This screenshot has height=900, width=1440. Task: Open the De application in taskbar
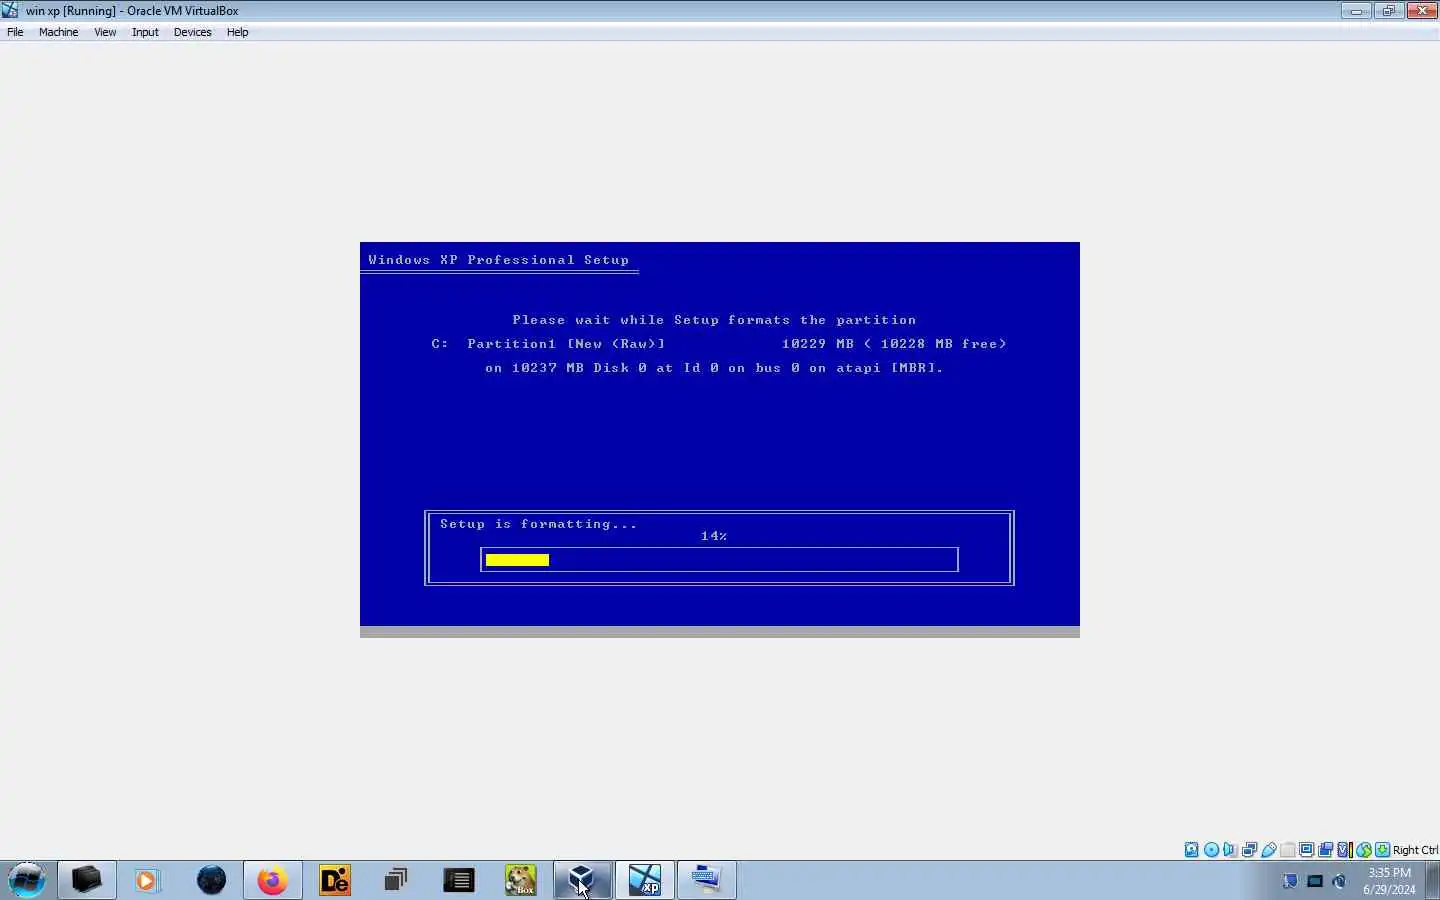pyautogui.click(x=335, y=880)
